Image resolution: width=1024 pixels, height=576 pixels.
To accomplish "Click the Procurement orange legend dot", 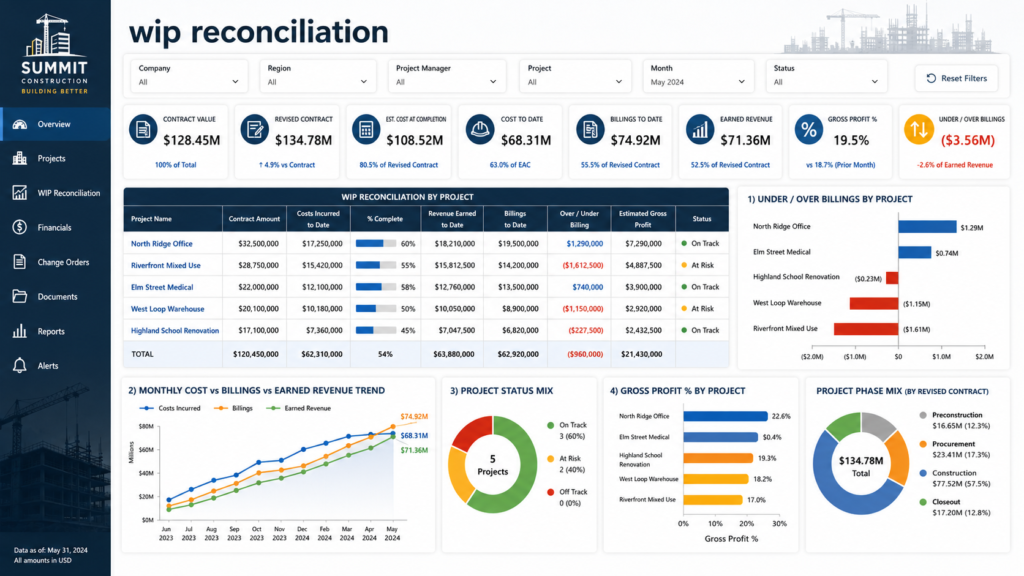I will click(x=923, y=444).
